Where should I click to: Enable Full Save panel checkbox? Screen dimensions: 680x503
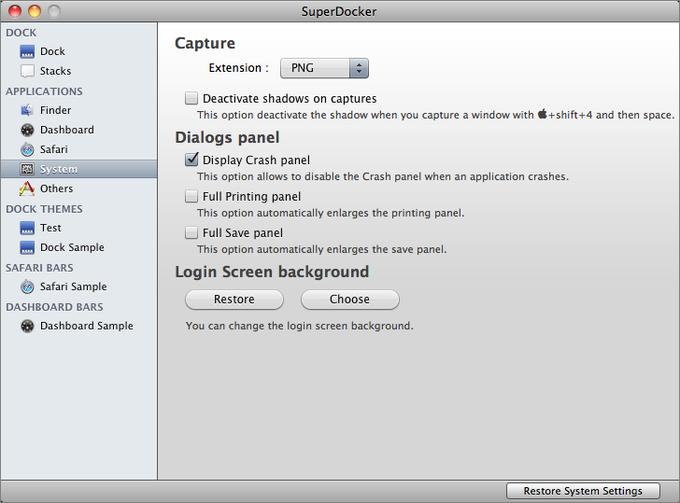pos(191,232)
